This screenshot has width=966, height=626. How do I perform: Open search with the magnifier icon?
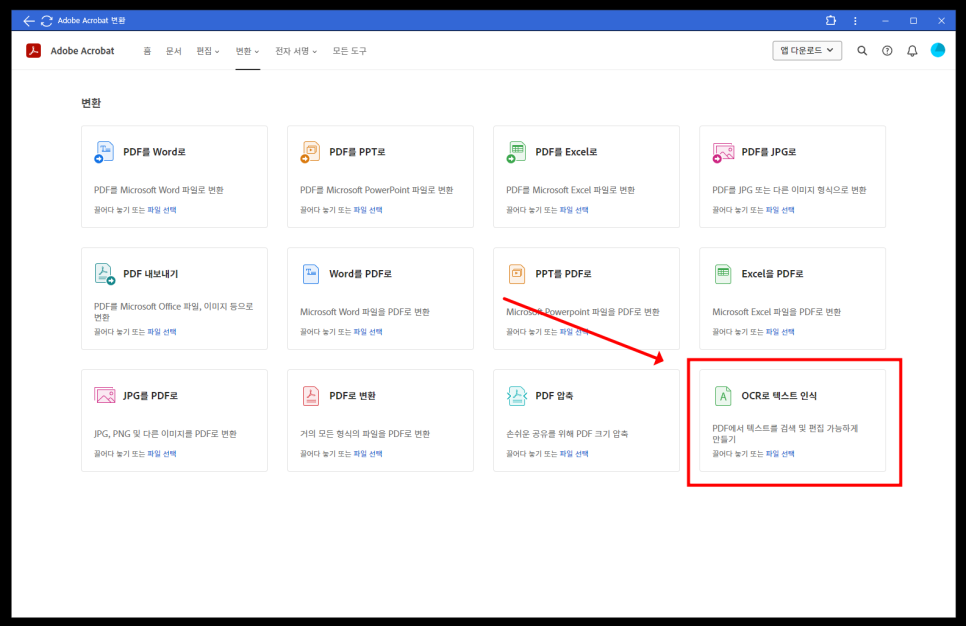point(862,51)
